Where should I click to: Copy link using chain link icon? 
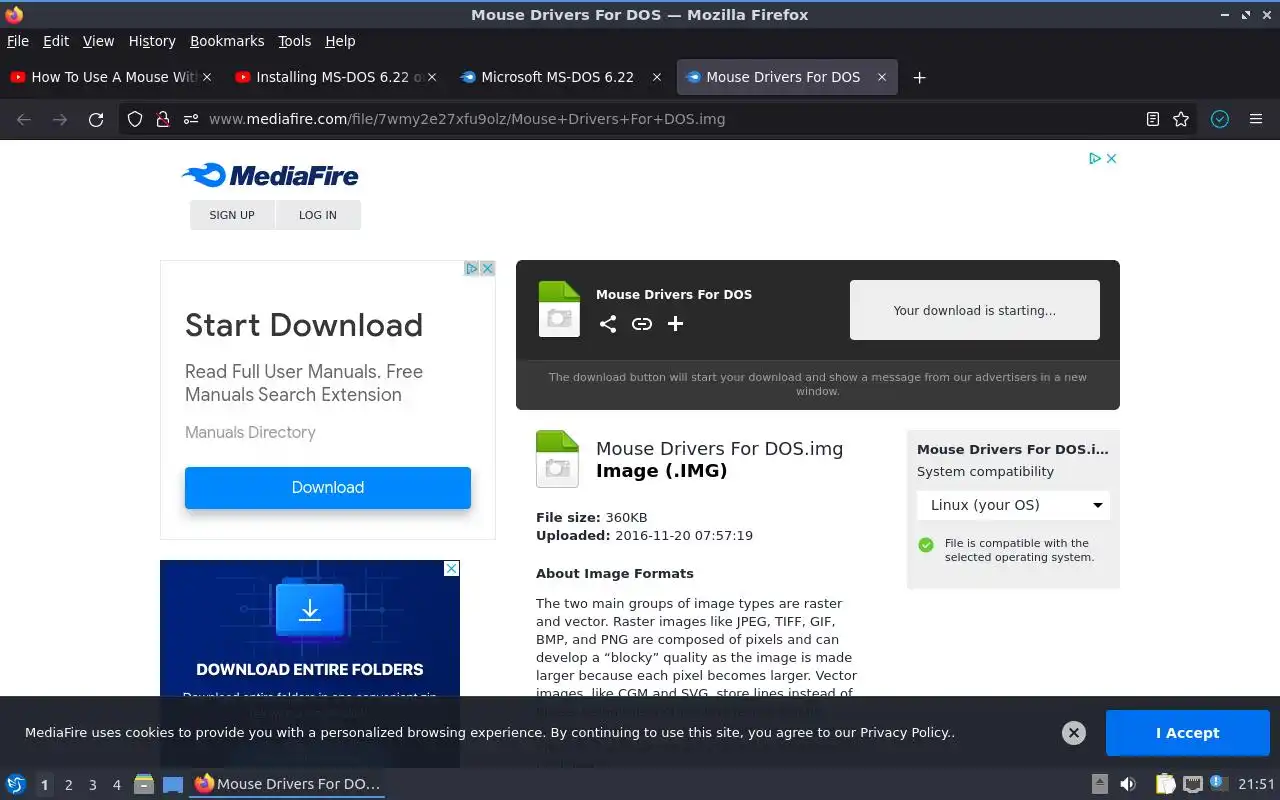(642, 323)
